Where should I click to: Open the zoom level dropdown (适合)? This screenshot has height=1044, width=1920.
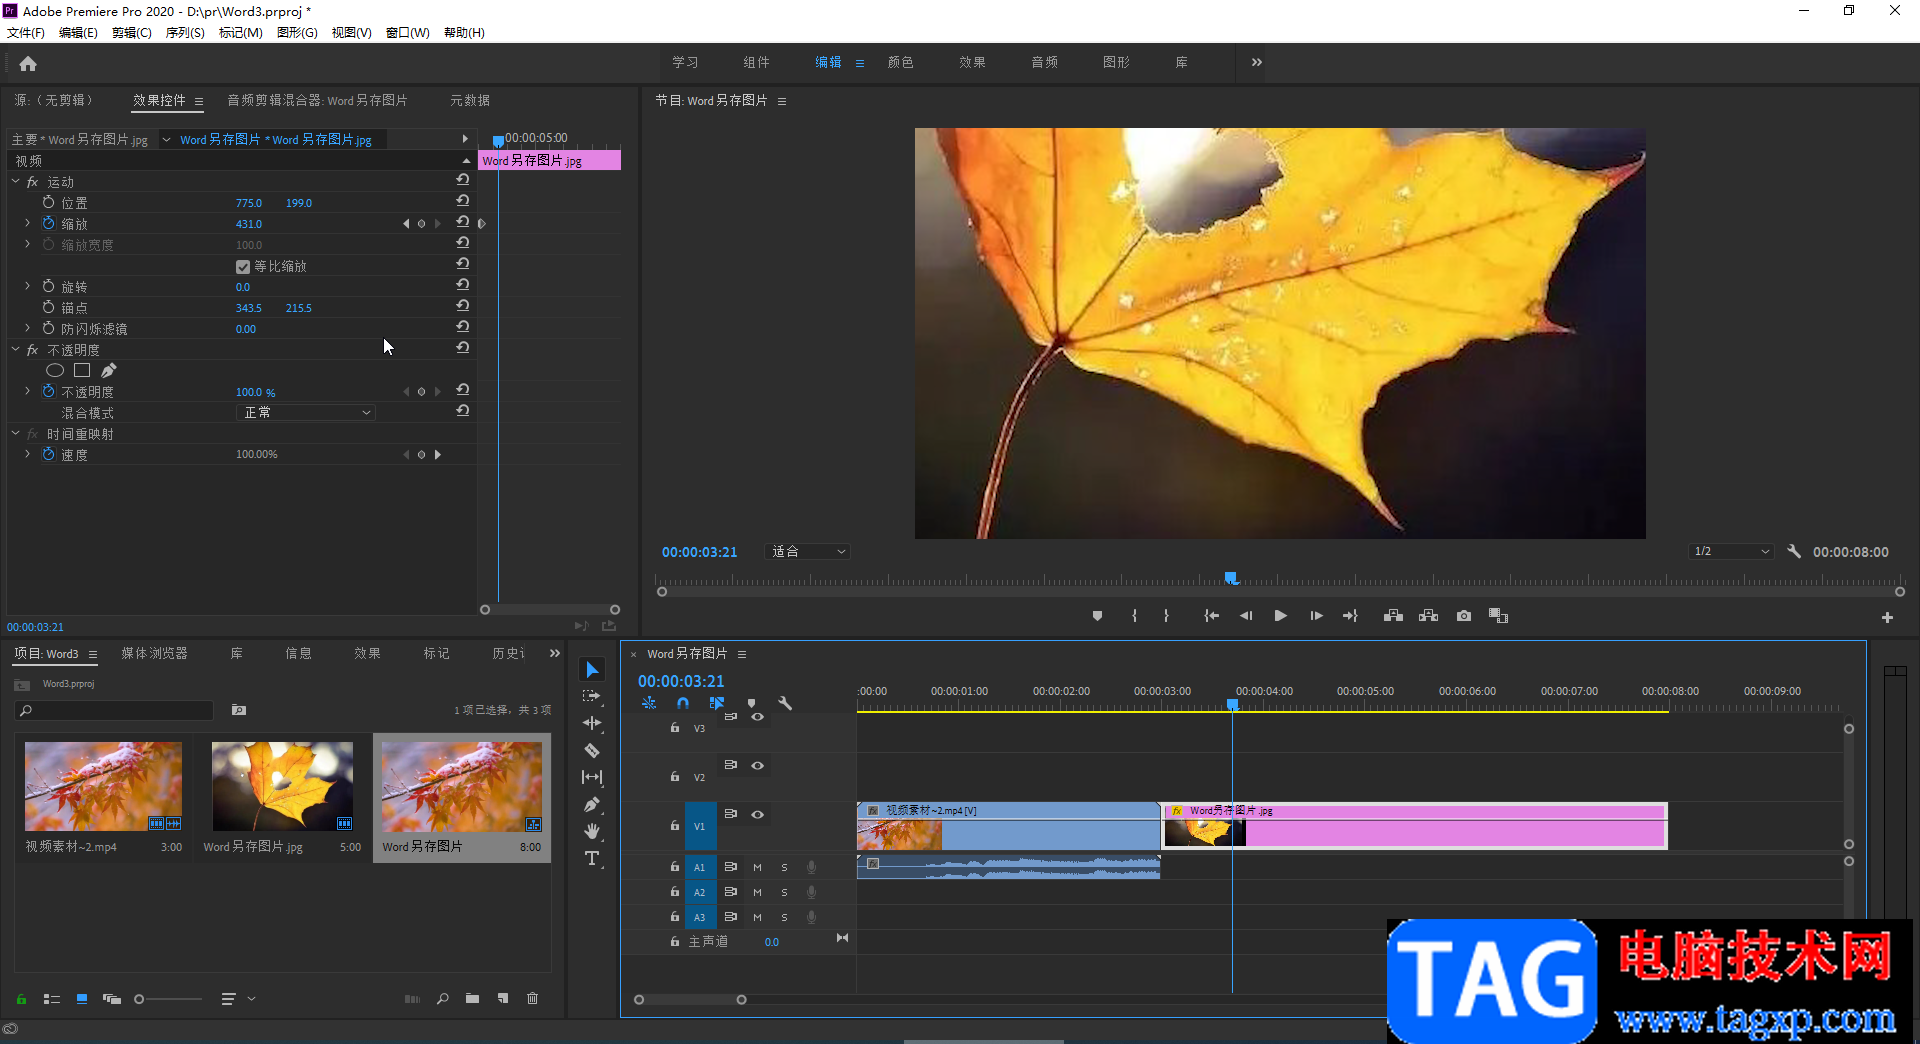tap(808, 552)
